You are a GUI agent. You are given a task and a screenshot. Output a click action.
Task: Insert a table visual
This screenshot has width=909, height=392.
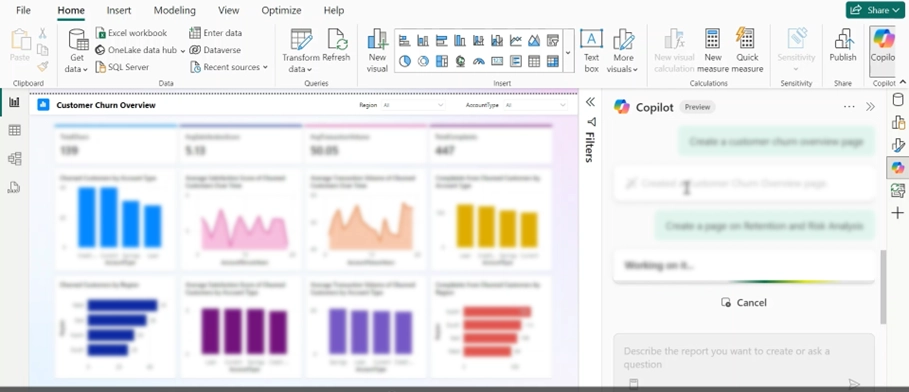click(x=534, y=60)
